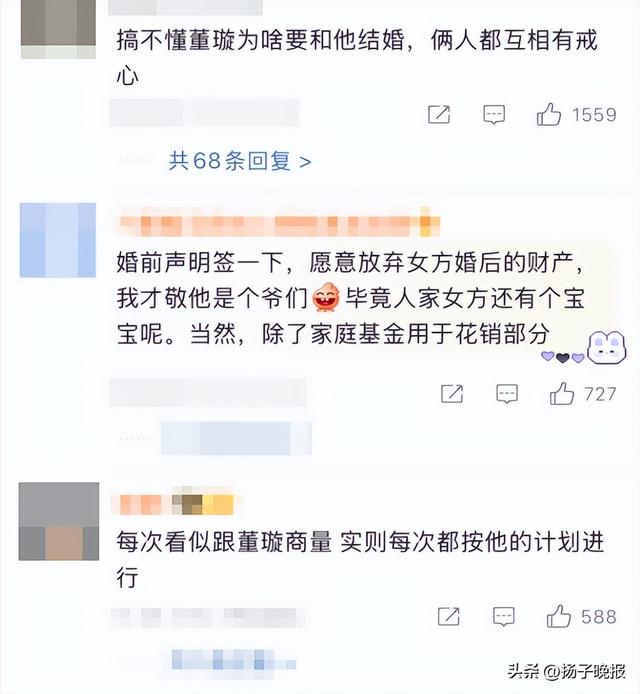Tap the rabbit sticker decoration with hearts
The height and width of the screenshot is (694, 640).
[x=584, y=348]
